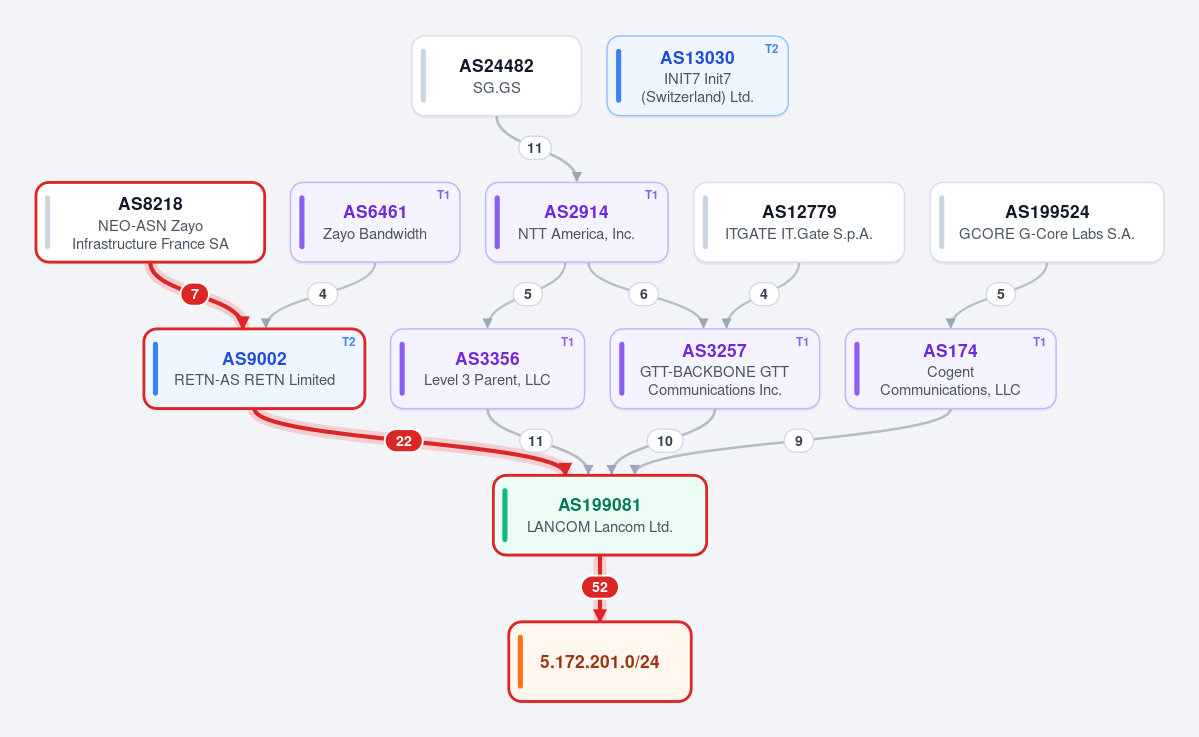Click the AS13030 INIT7 node
The height and width of the screenshot is (737, 1199).
[x=697, y=76]
